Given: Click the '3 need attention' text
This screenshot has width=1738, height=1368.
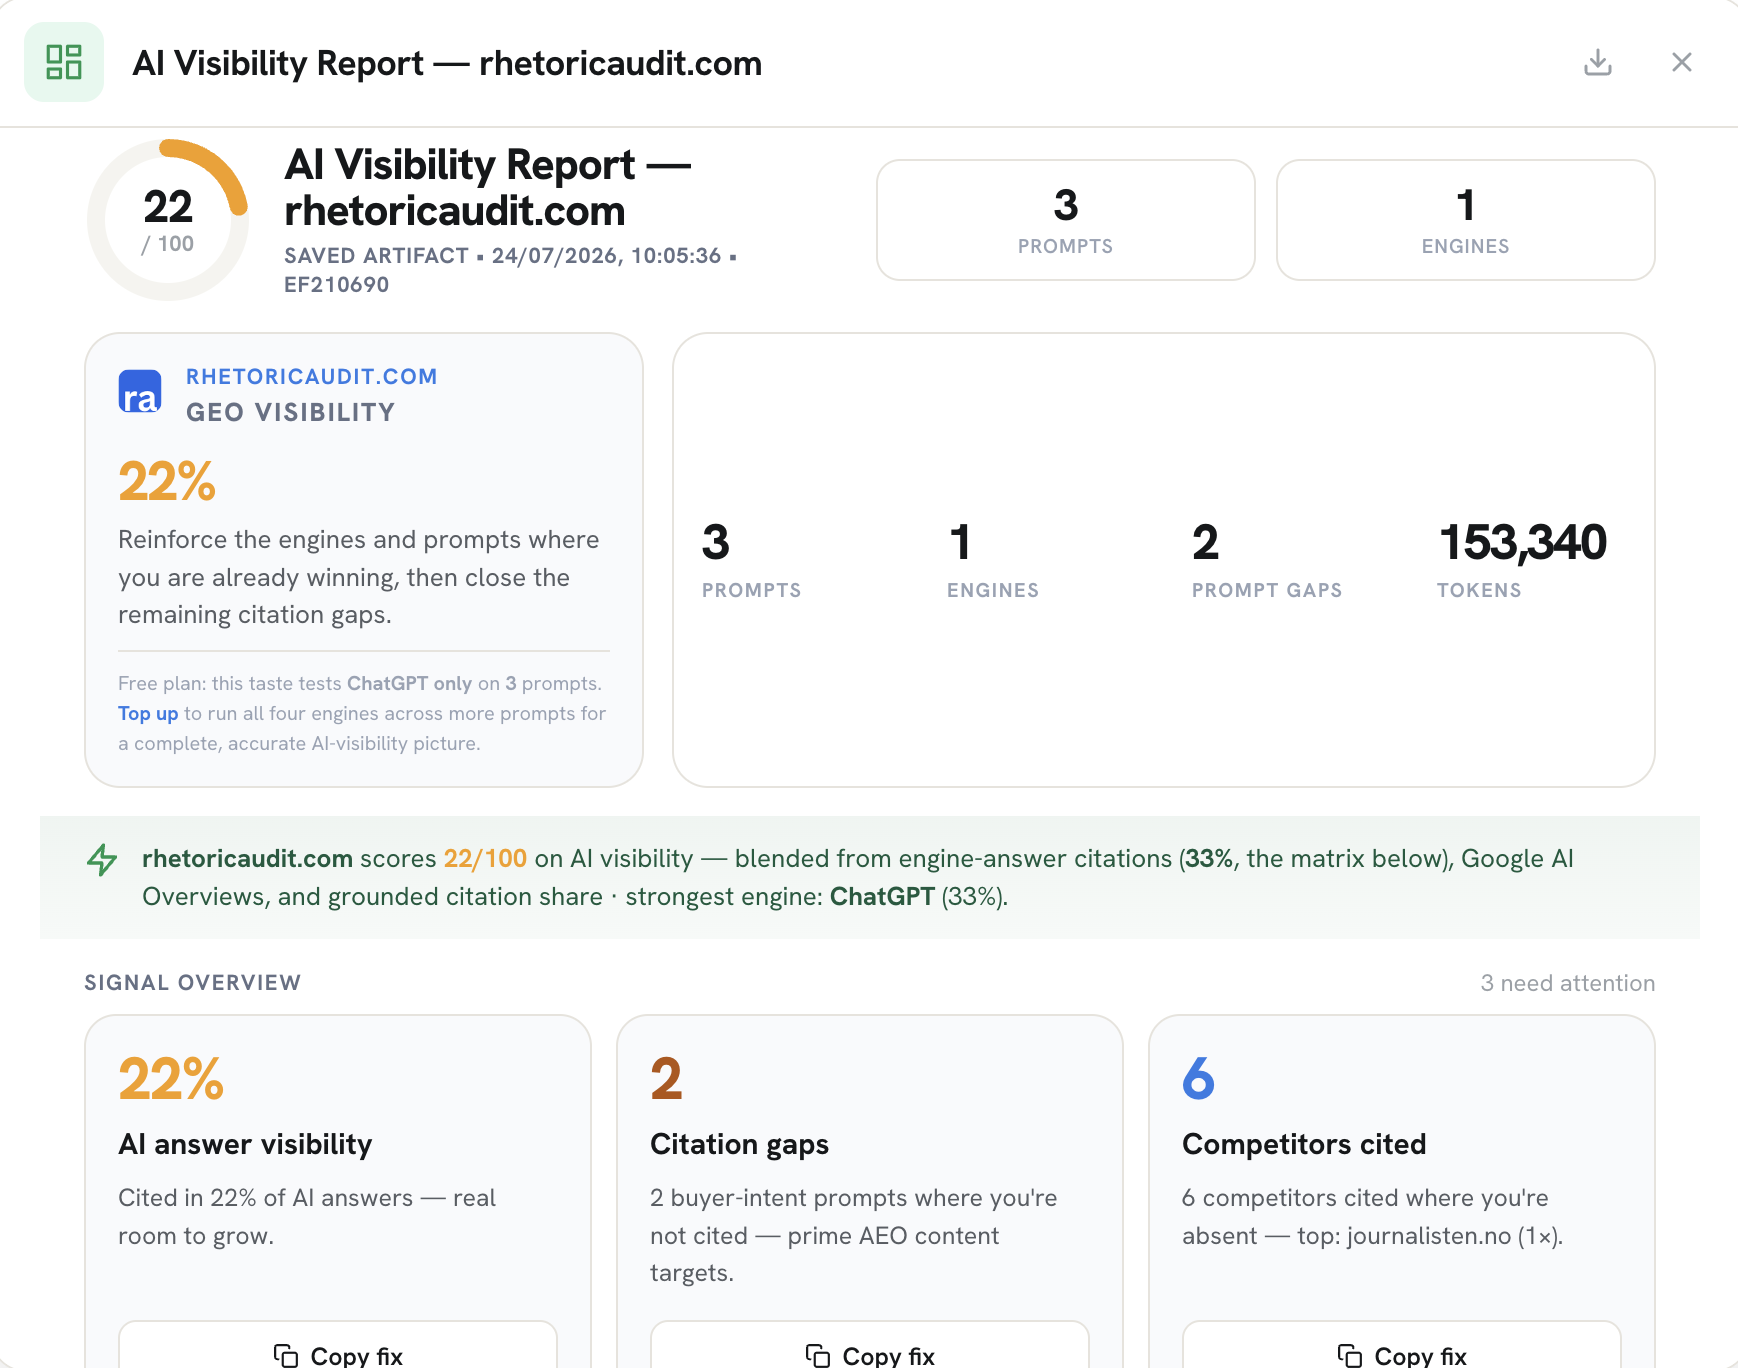Looking at the screenshot, I should point(1568,983).
